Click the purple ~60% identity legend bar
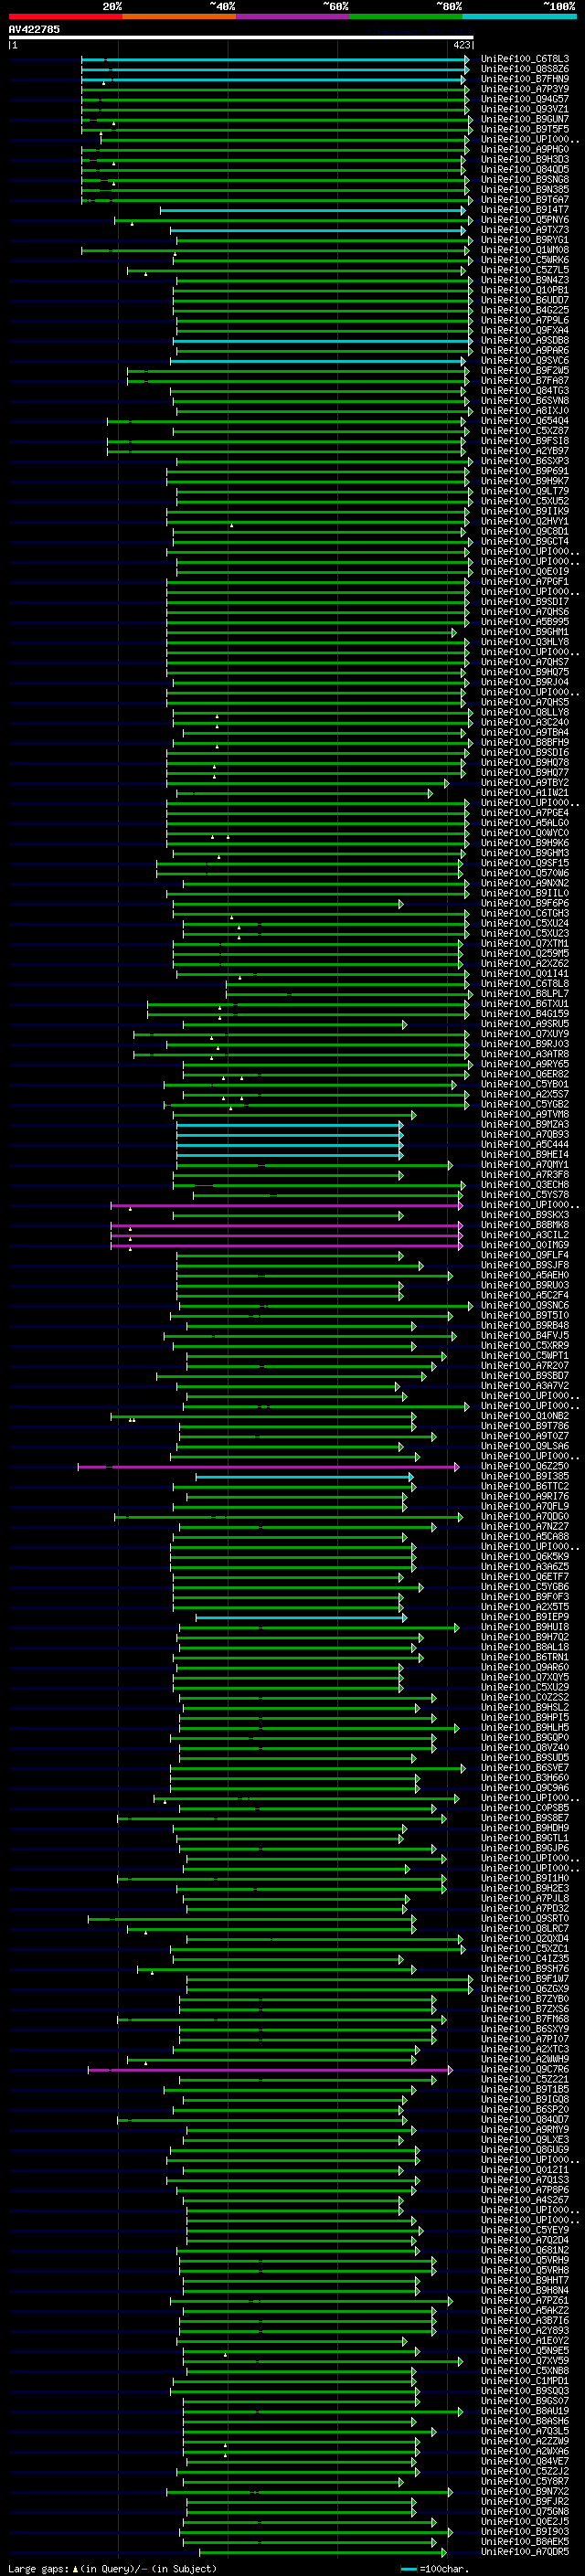 click(293, 17)
